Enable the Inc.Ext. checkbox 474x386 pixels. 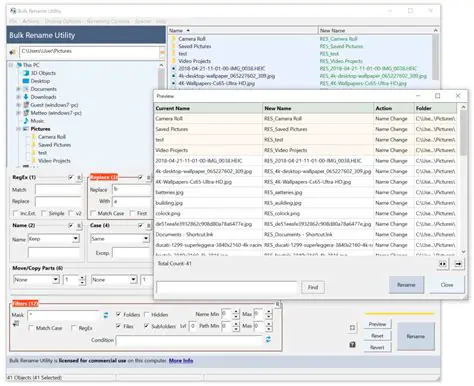pyautogui.click(x=15, y=213)
